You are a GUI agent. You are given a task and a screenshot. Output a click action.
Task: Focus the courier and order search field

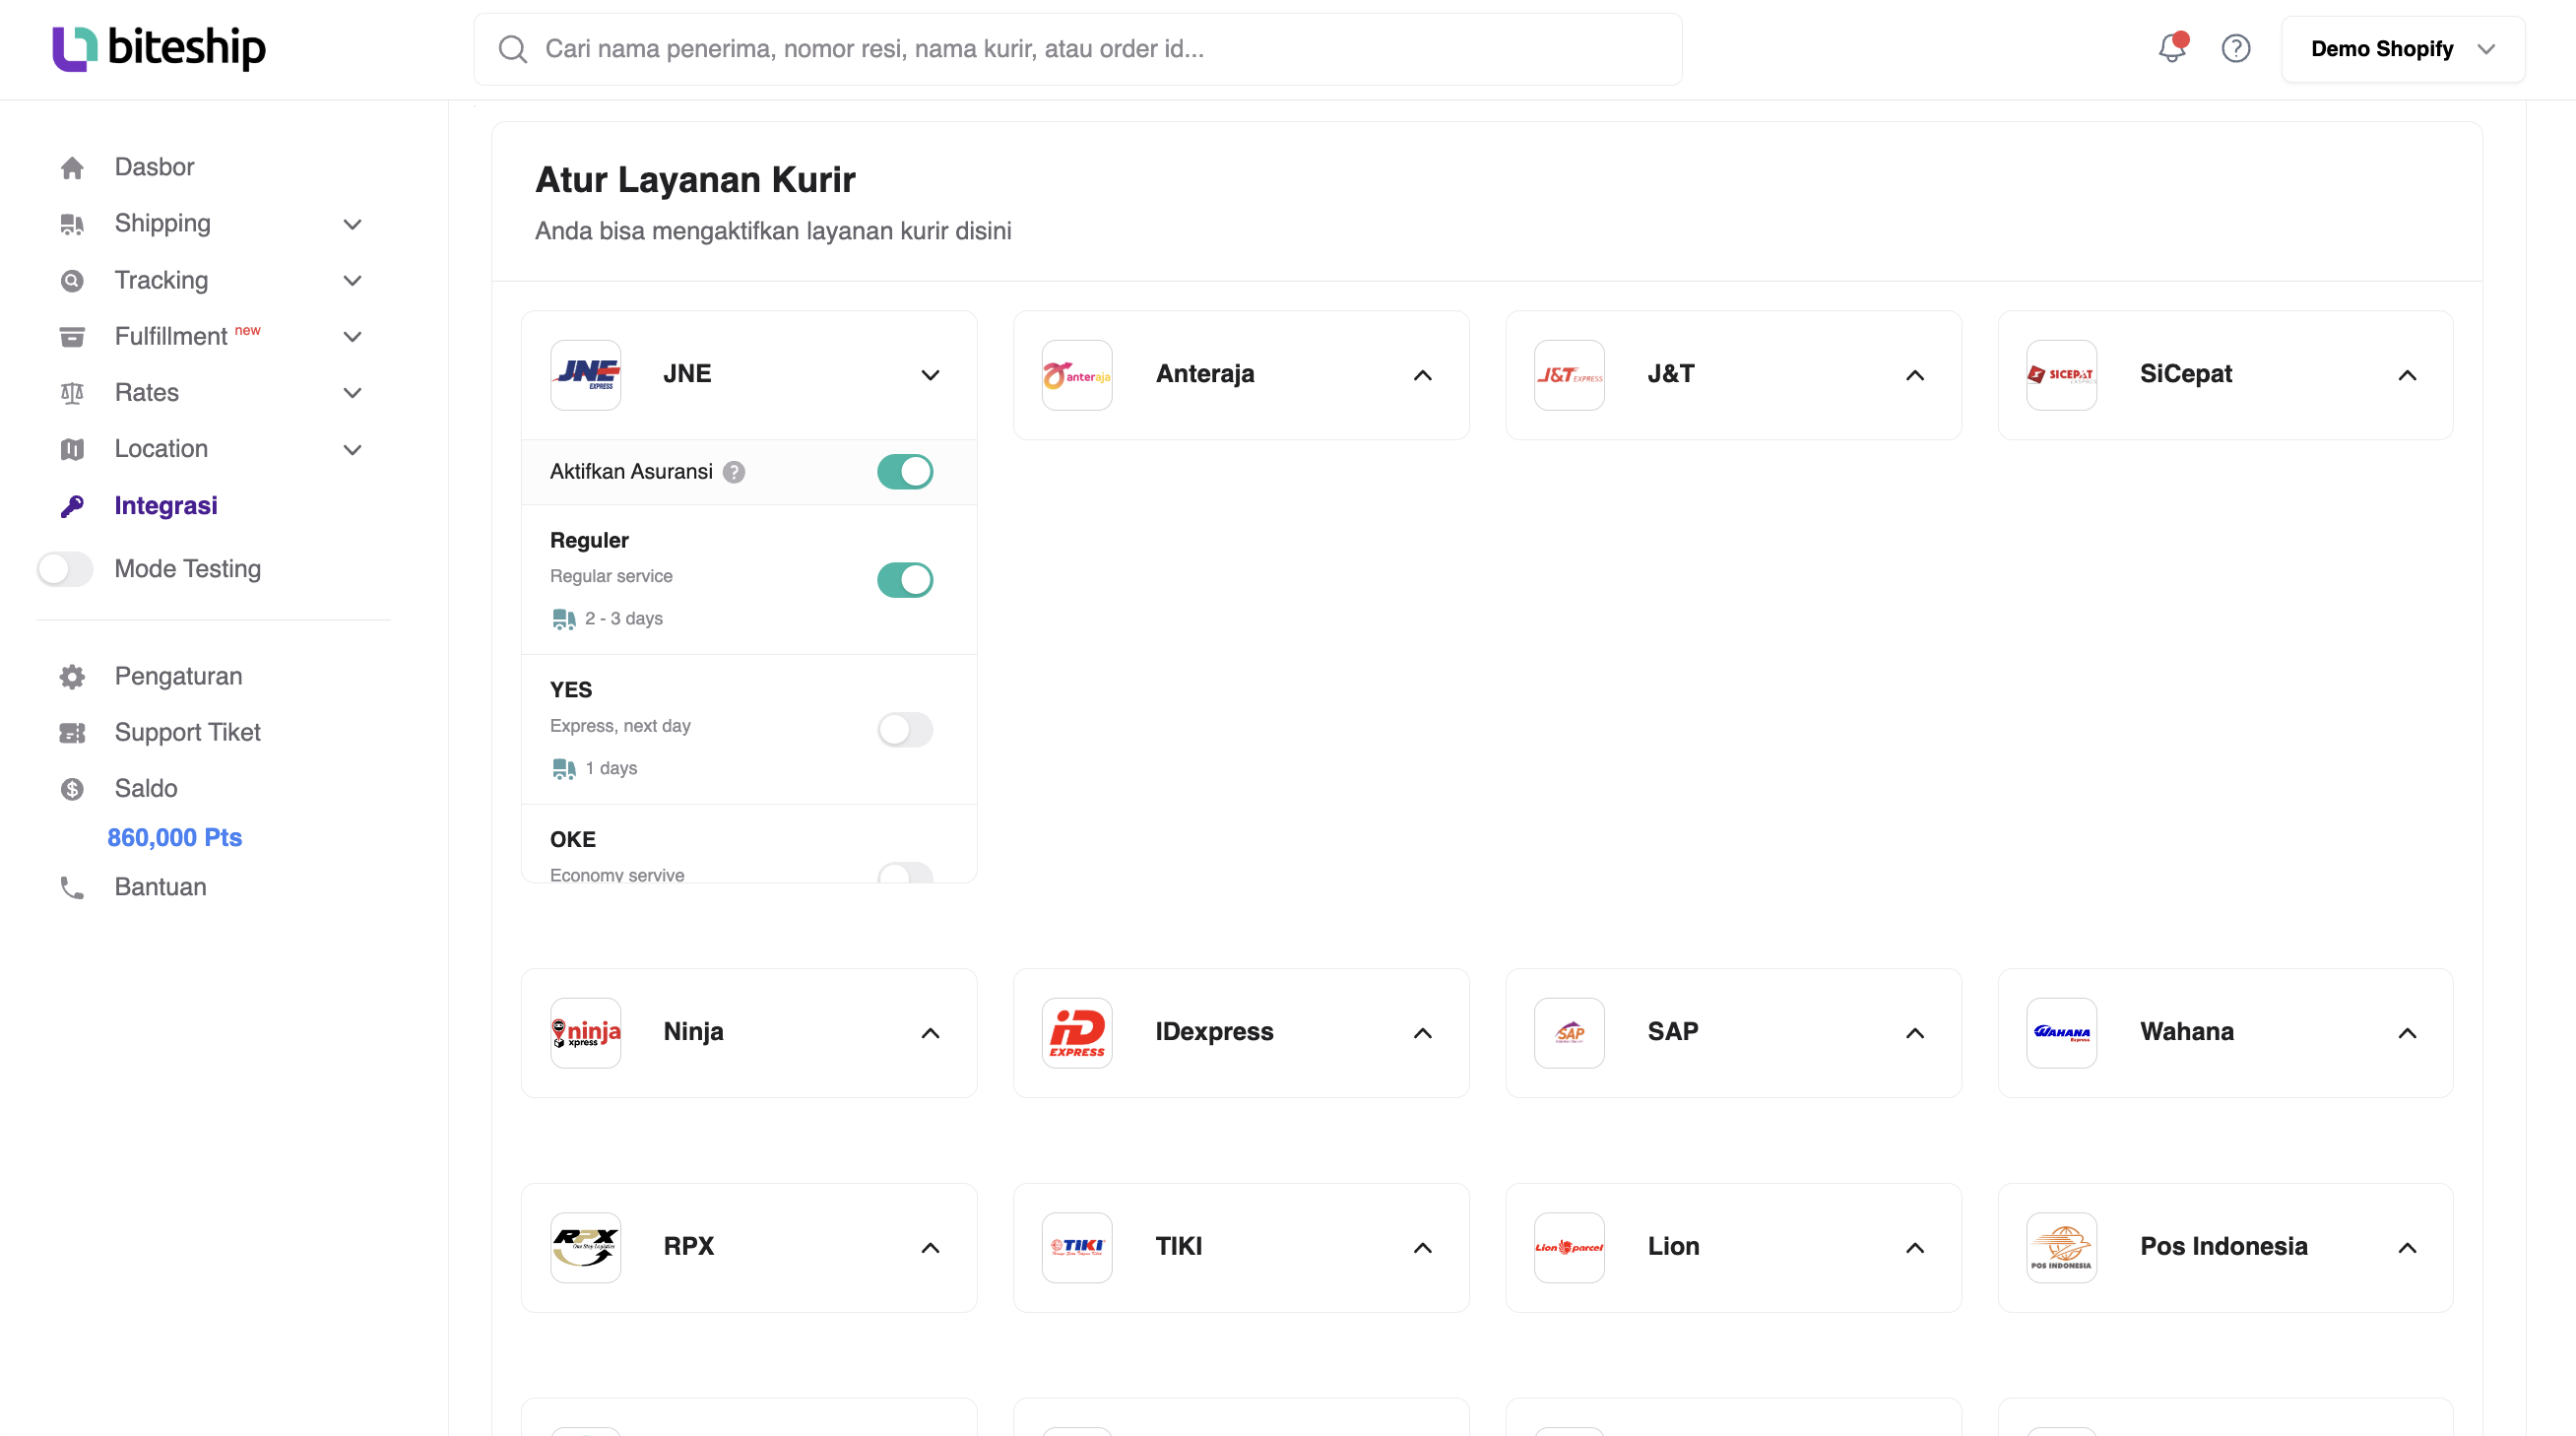(x=1078, y=49)
